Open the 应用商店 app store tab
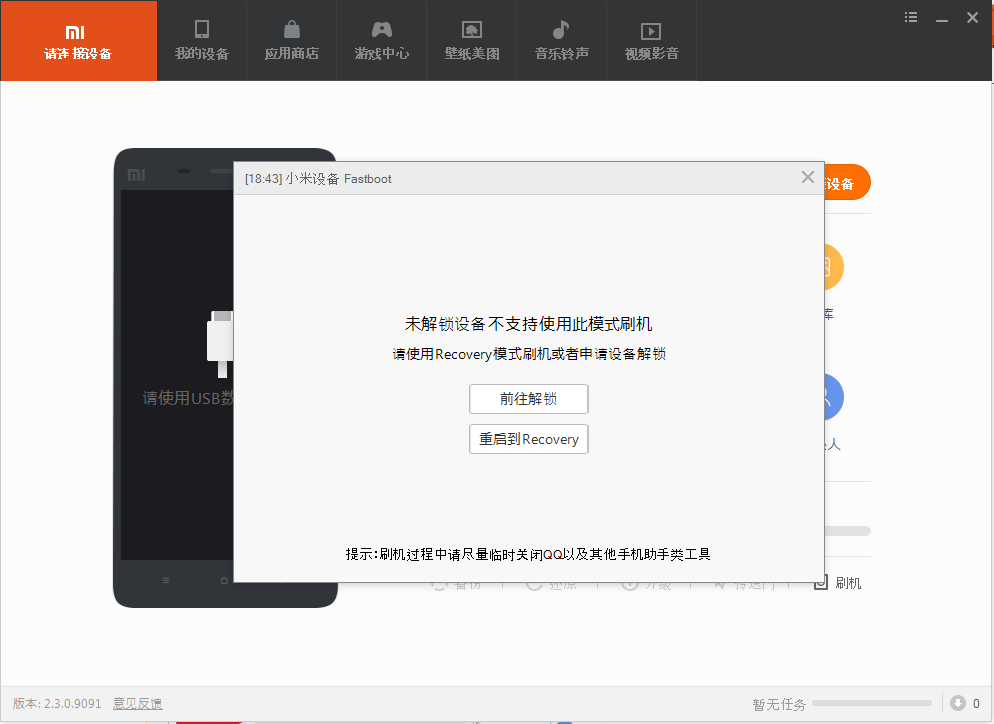The image size is (994, 724). [291, 41]
